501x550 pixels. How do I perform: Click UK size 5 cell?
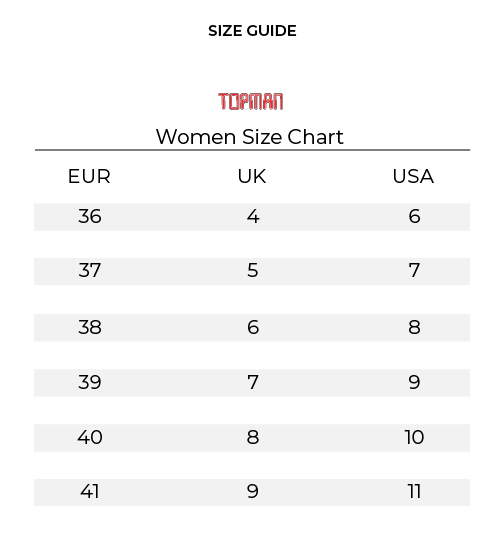click(x=253, y=270)
